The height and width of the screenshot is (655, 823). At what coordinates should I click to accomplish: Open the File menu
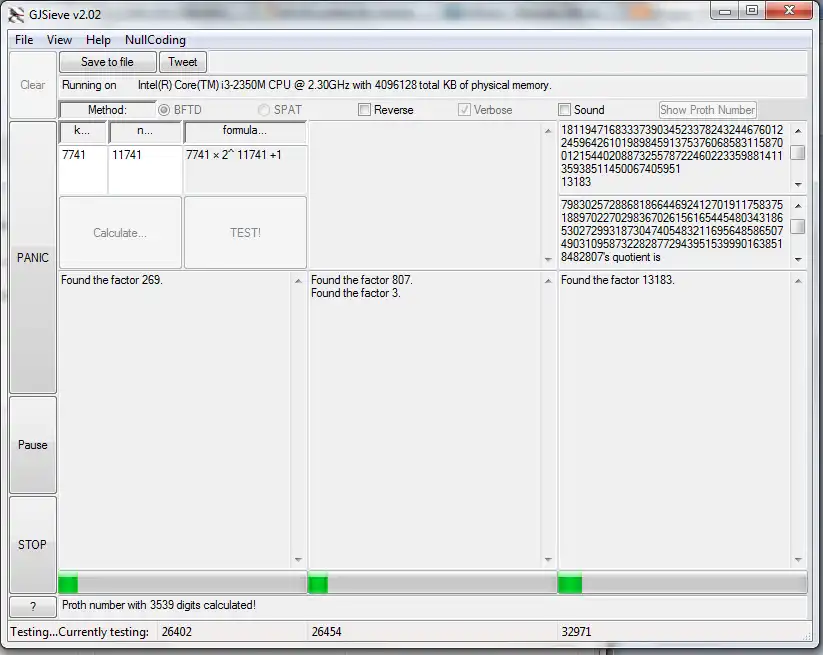(x=24, y=40)
